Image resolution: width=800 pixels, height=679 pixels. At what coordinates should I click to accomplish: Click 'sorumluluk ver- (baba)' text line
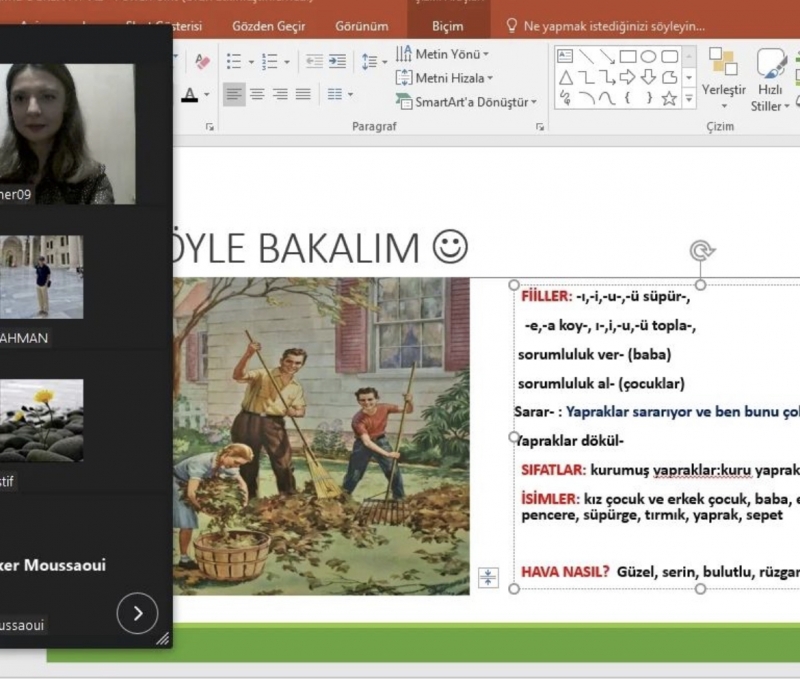pyautogui.click(x=594, y=355)
